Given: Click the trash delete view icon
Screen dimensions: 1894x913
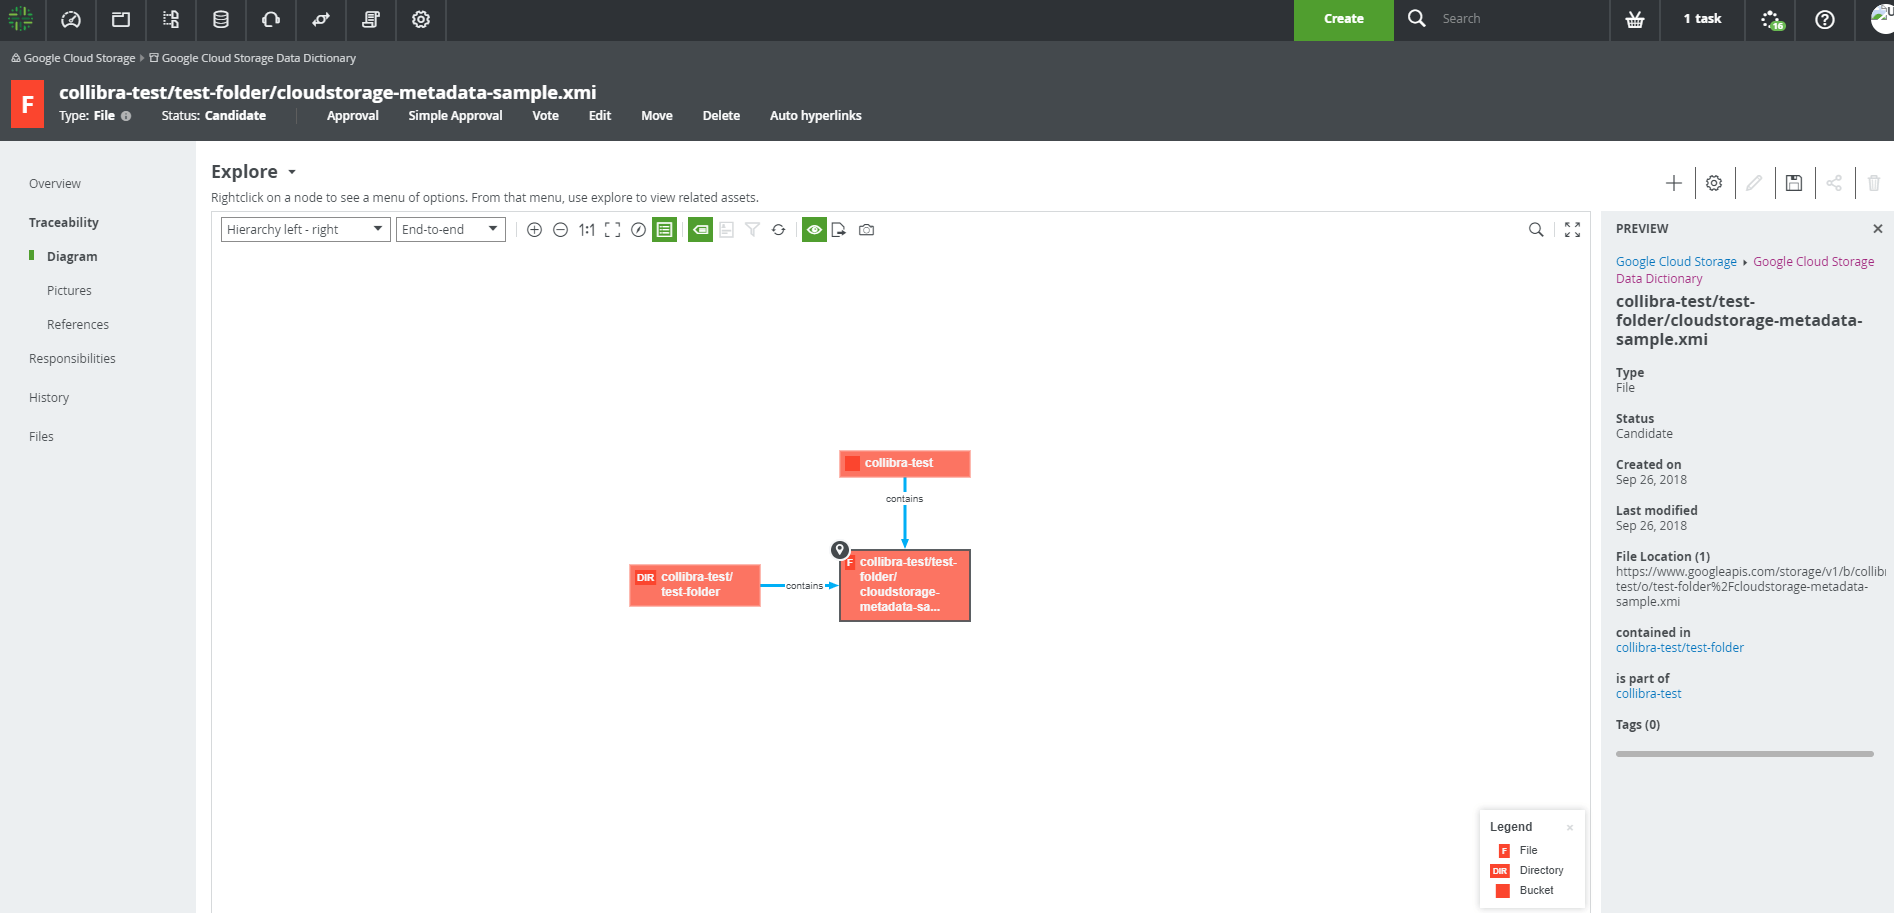Looking at the screenshot, I should (x=1874, y=183).
